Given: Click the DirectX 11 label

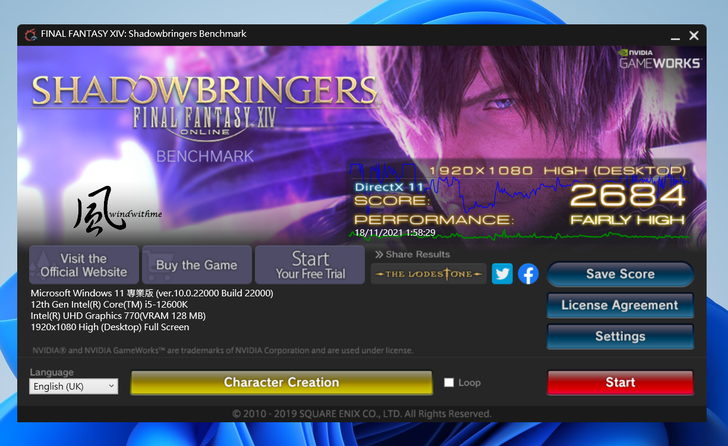Looking at the screenshot, I should [389, 187].
